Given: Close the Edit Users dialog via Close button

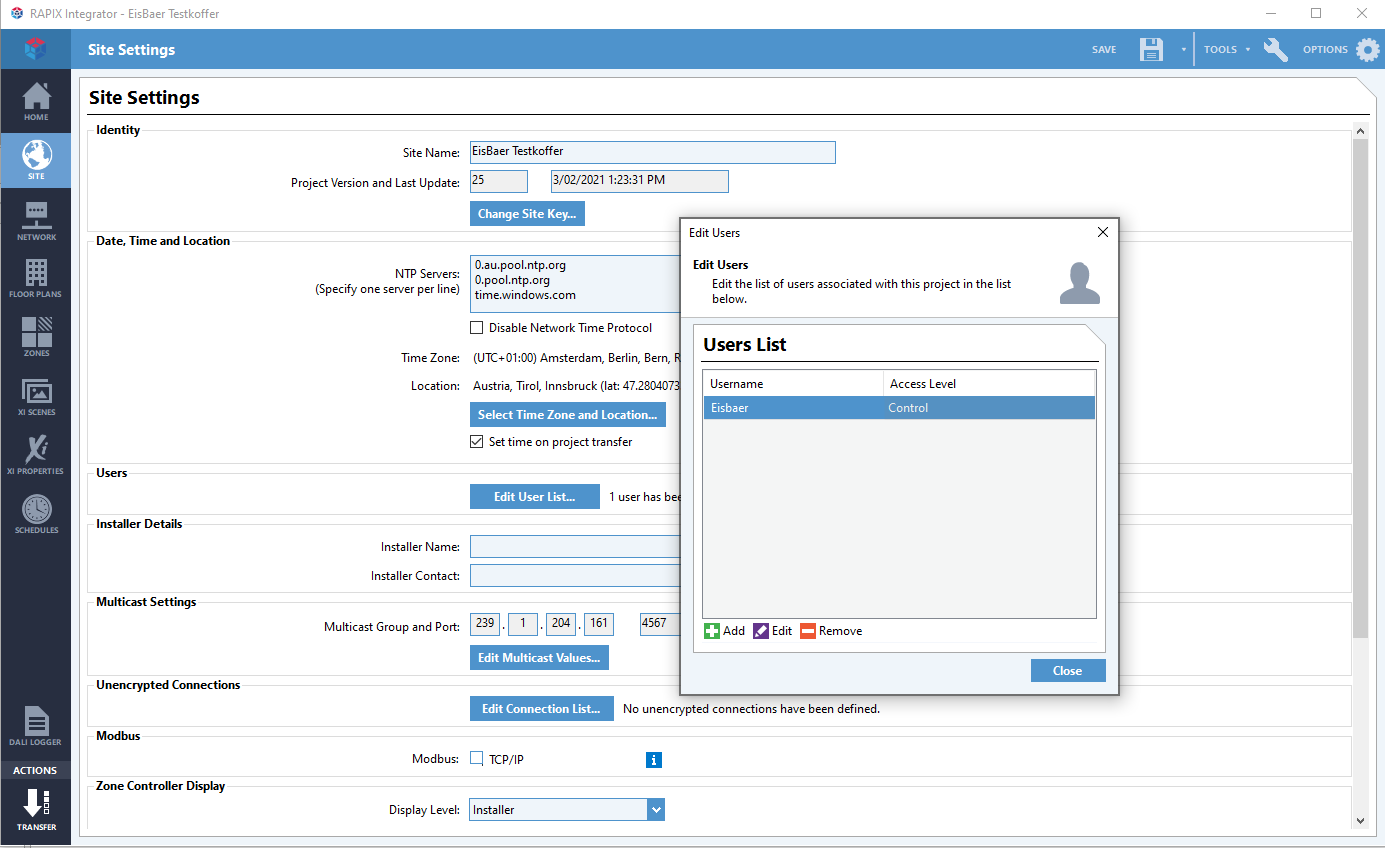Looking at the screenshot, I should click(1068, 671).
